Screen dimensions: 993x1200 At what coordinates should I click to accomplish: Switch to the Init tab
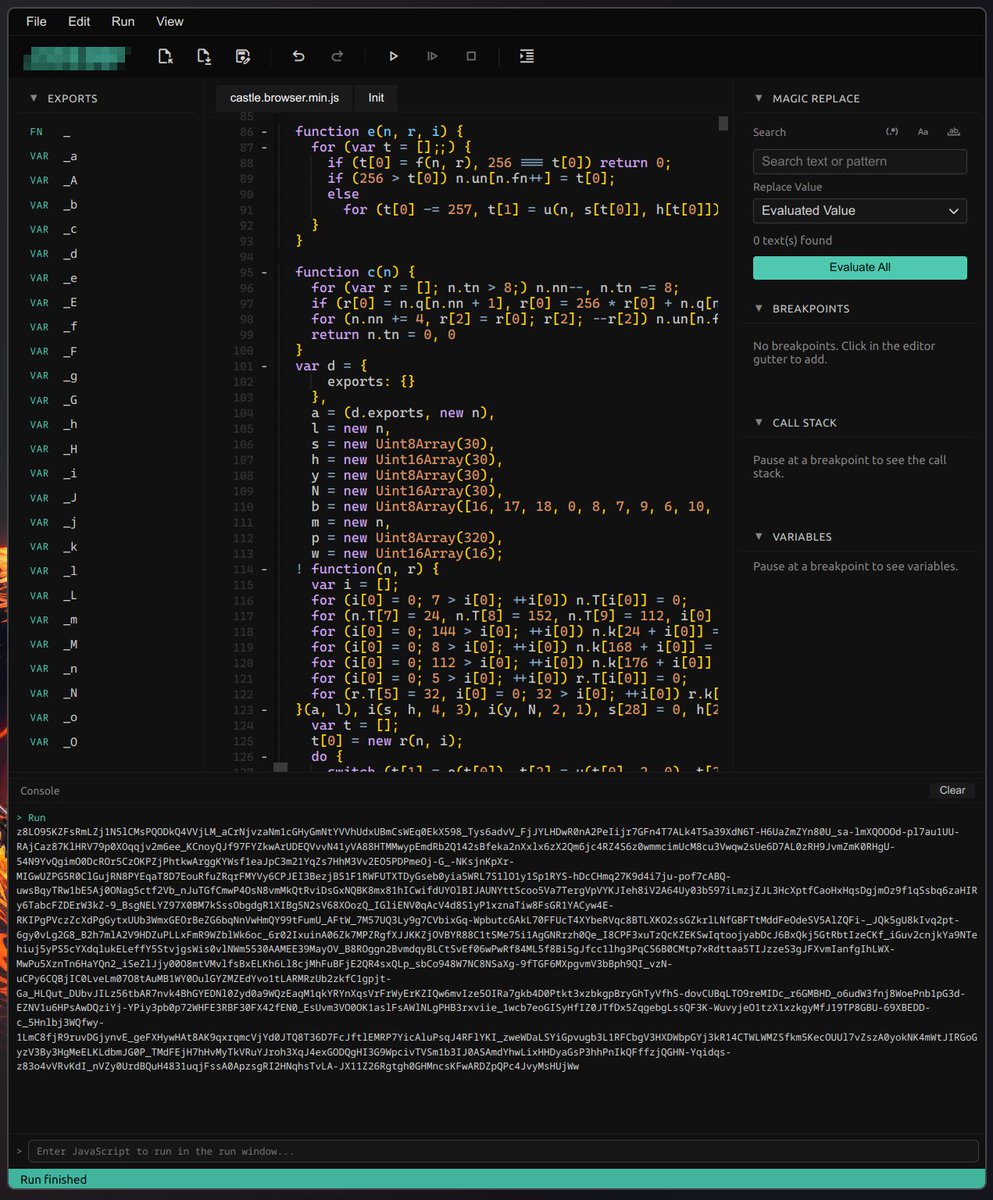376,98
